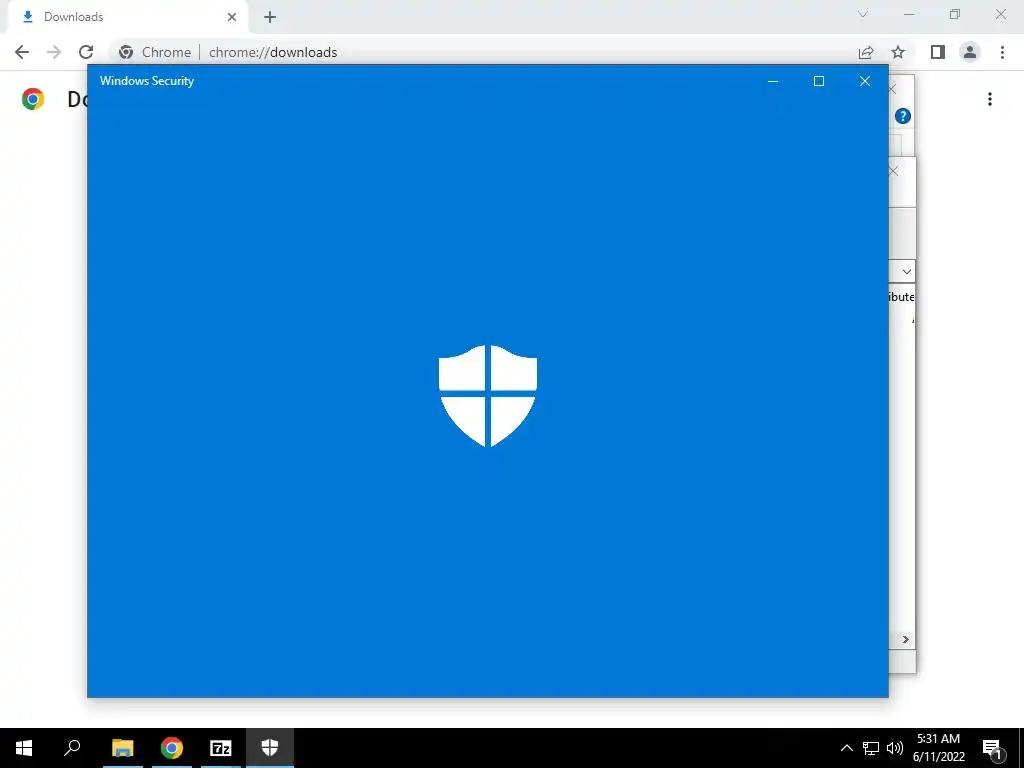Open the notification center icon
This screenshot has width=1024, height=768.
993,748
